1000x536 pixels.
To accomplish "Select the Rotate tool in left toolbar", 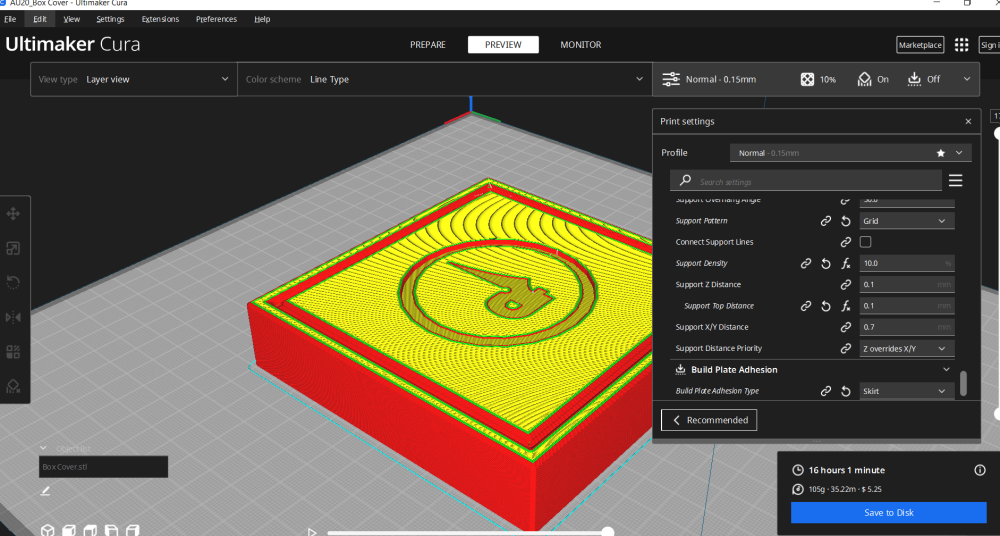I will coord(13,283).
